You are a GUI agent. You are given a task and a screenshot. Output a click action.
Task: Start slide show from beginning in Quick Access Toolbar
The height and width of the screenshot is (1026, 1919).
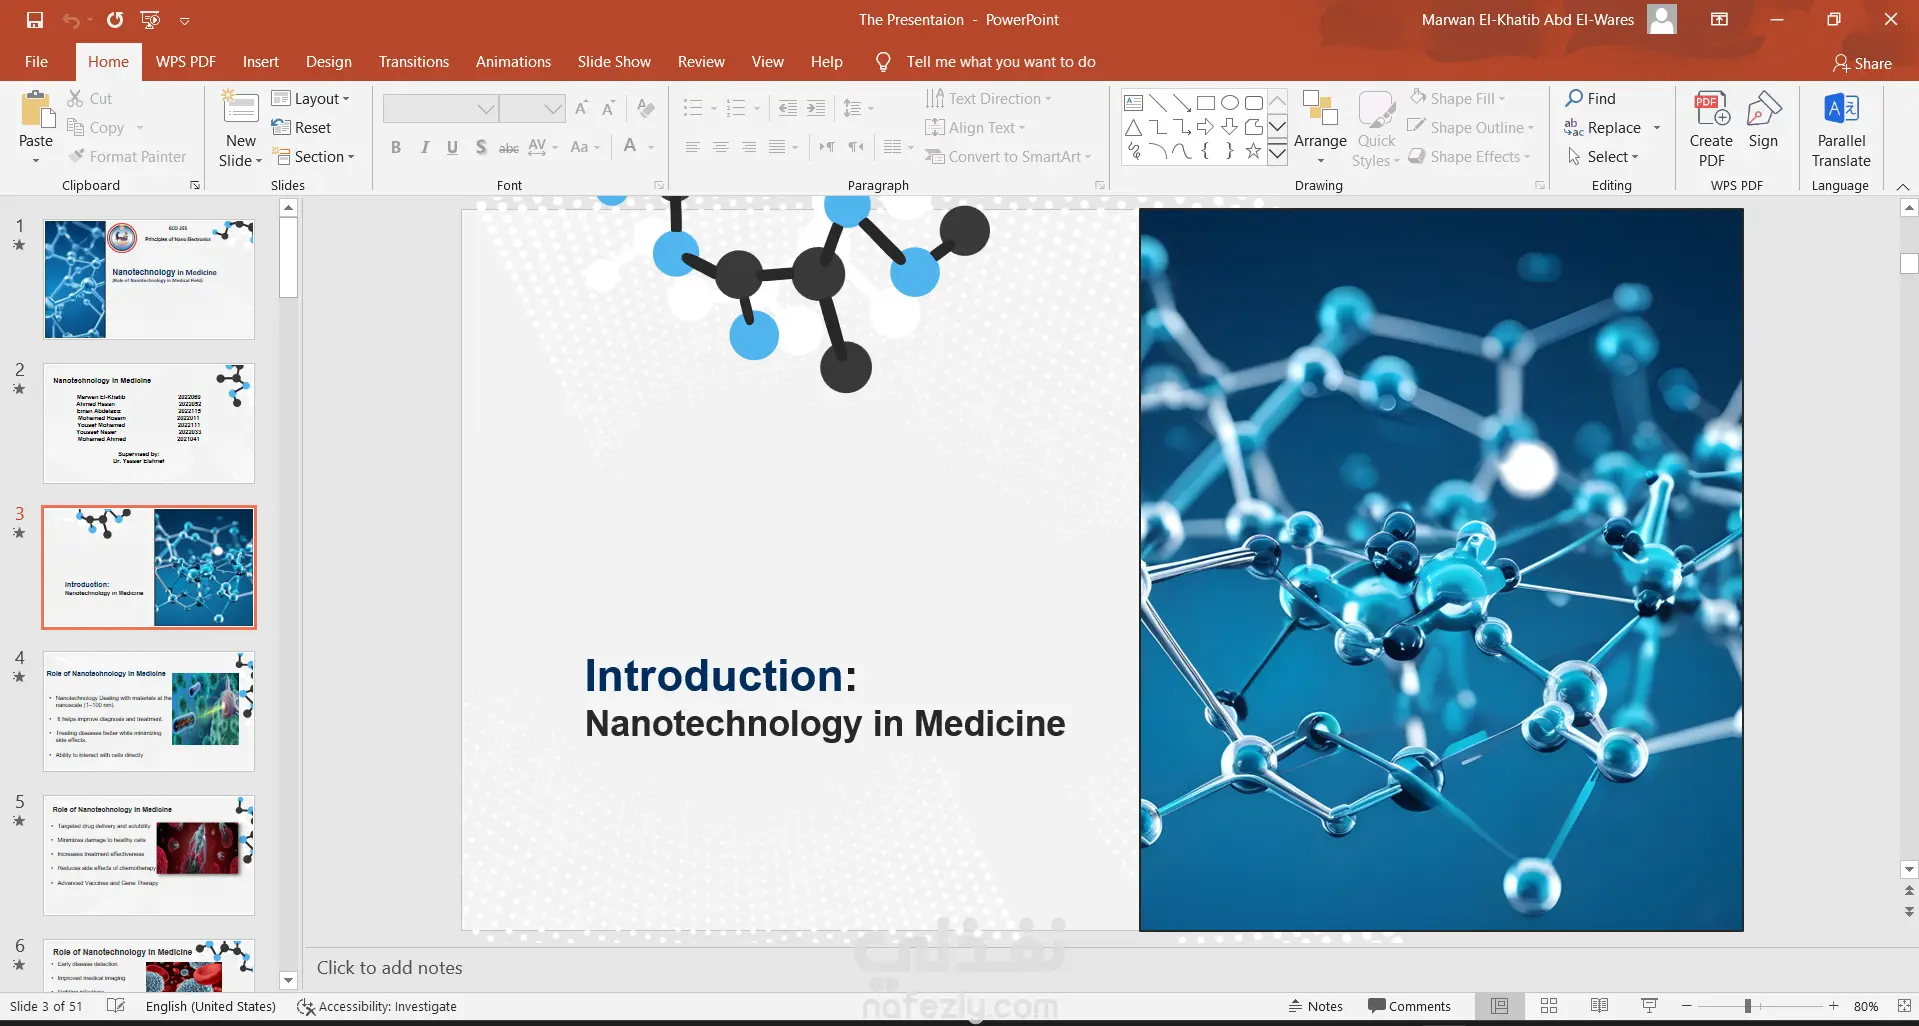(150, 20)
